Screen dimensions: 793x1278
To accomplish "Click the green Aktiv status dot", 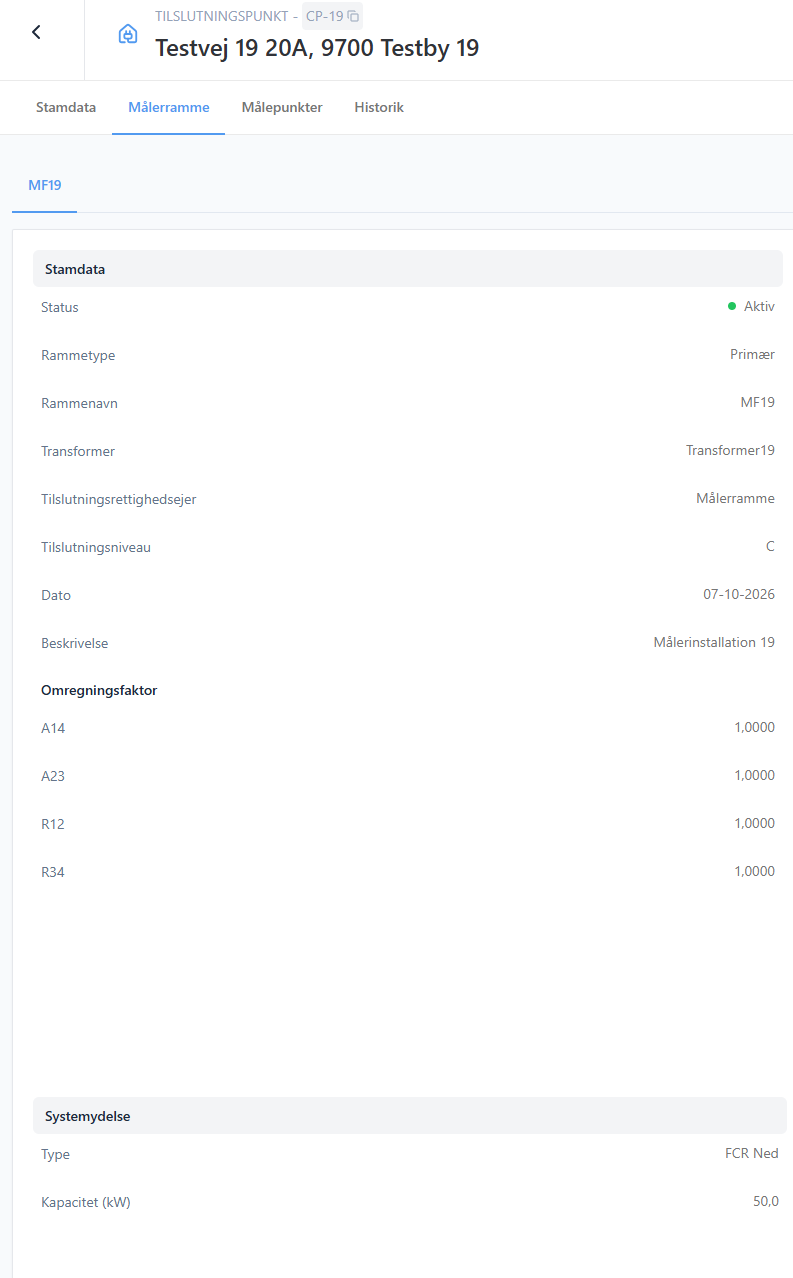I will pos(732,307).
